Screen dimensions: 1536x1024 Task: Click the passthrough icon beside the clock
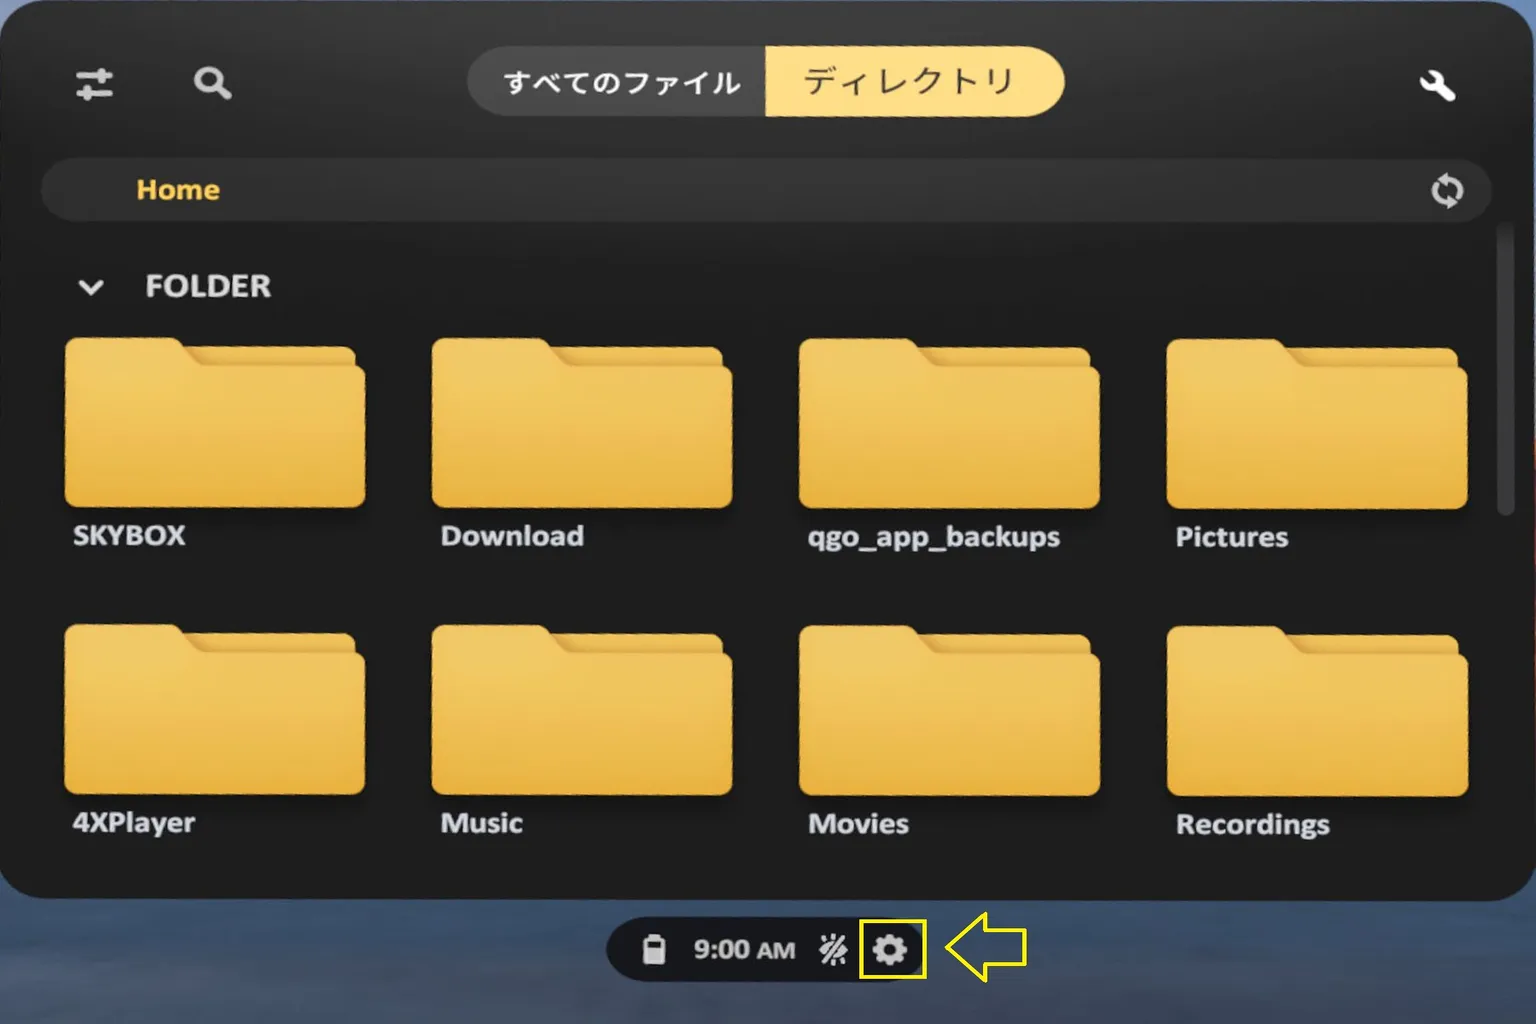(x=833, y=949)
